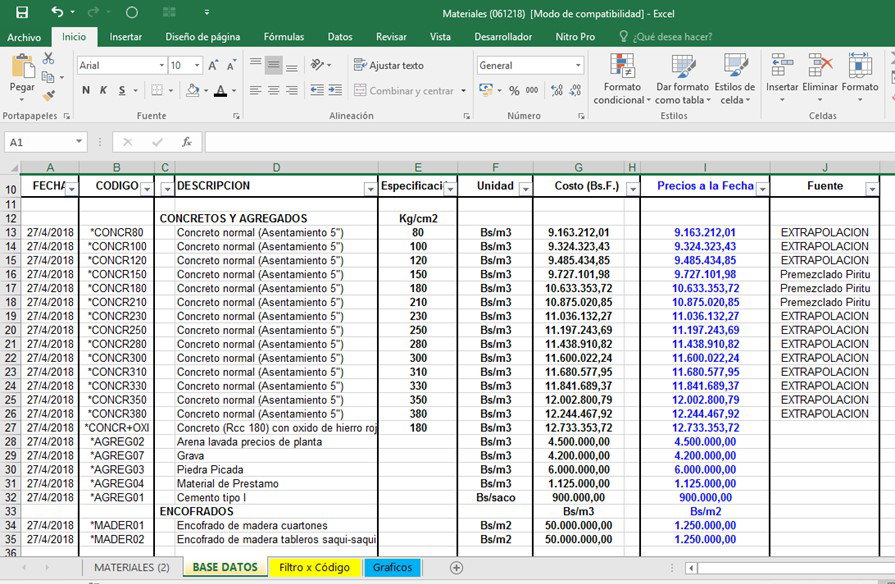Click the Save icon in the quick access toolbar
The image size is (895, 584).
pyautogui.click(x=22, y=13)
